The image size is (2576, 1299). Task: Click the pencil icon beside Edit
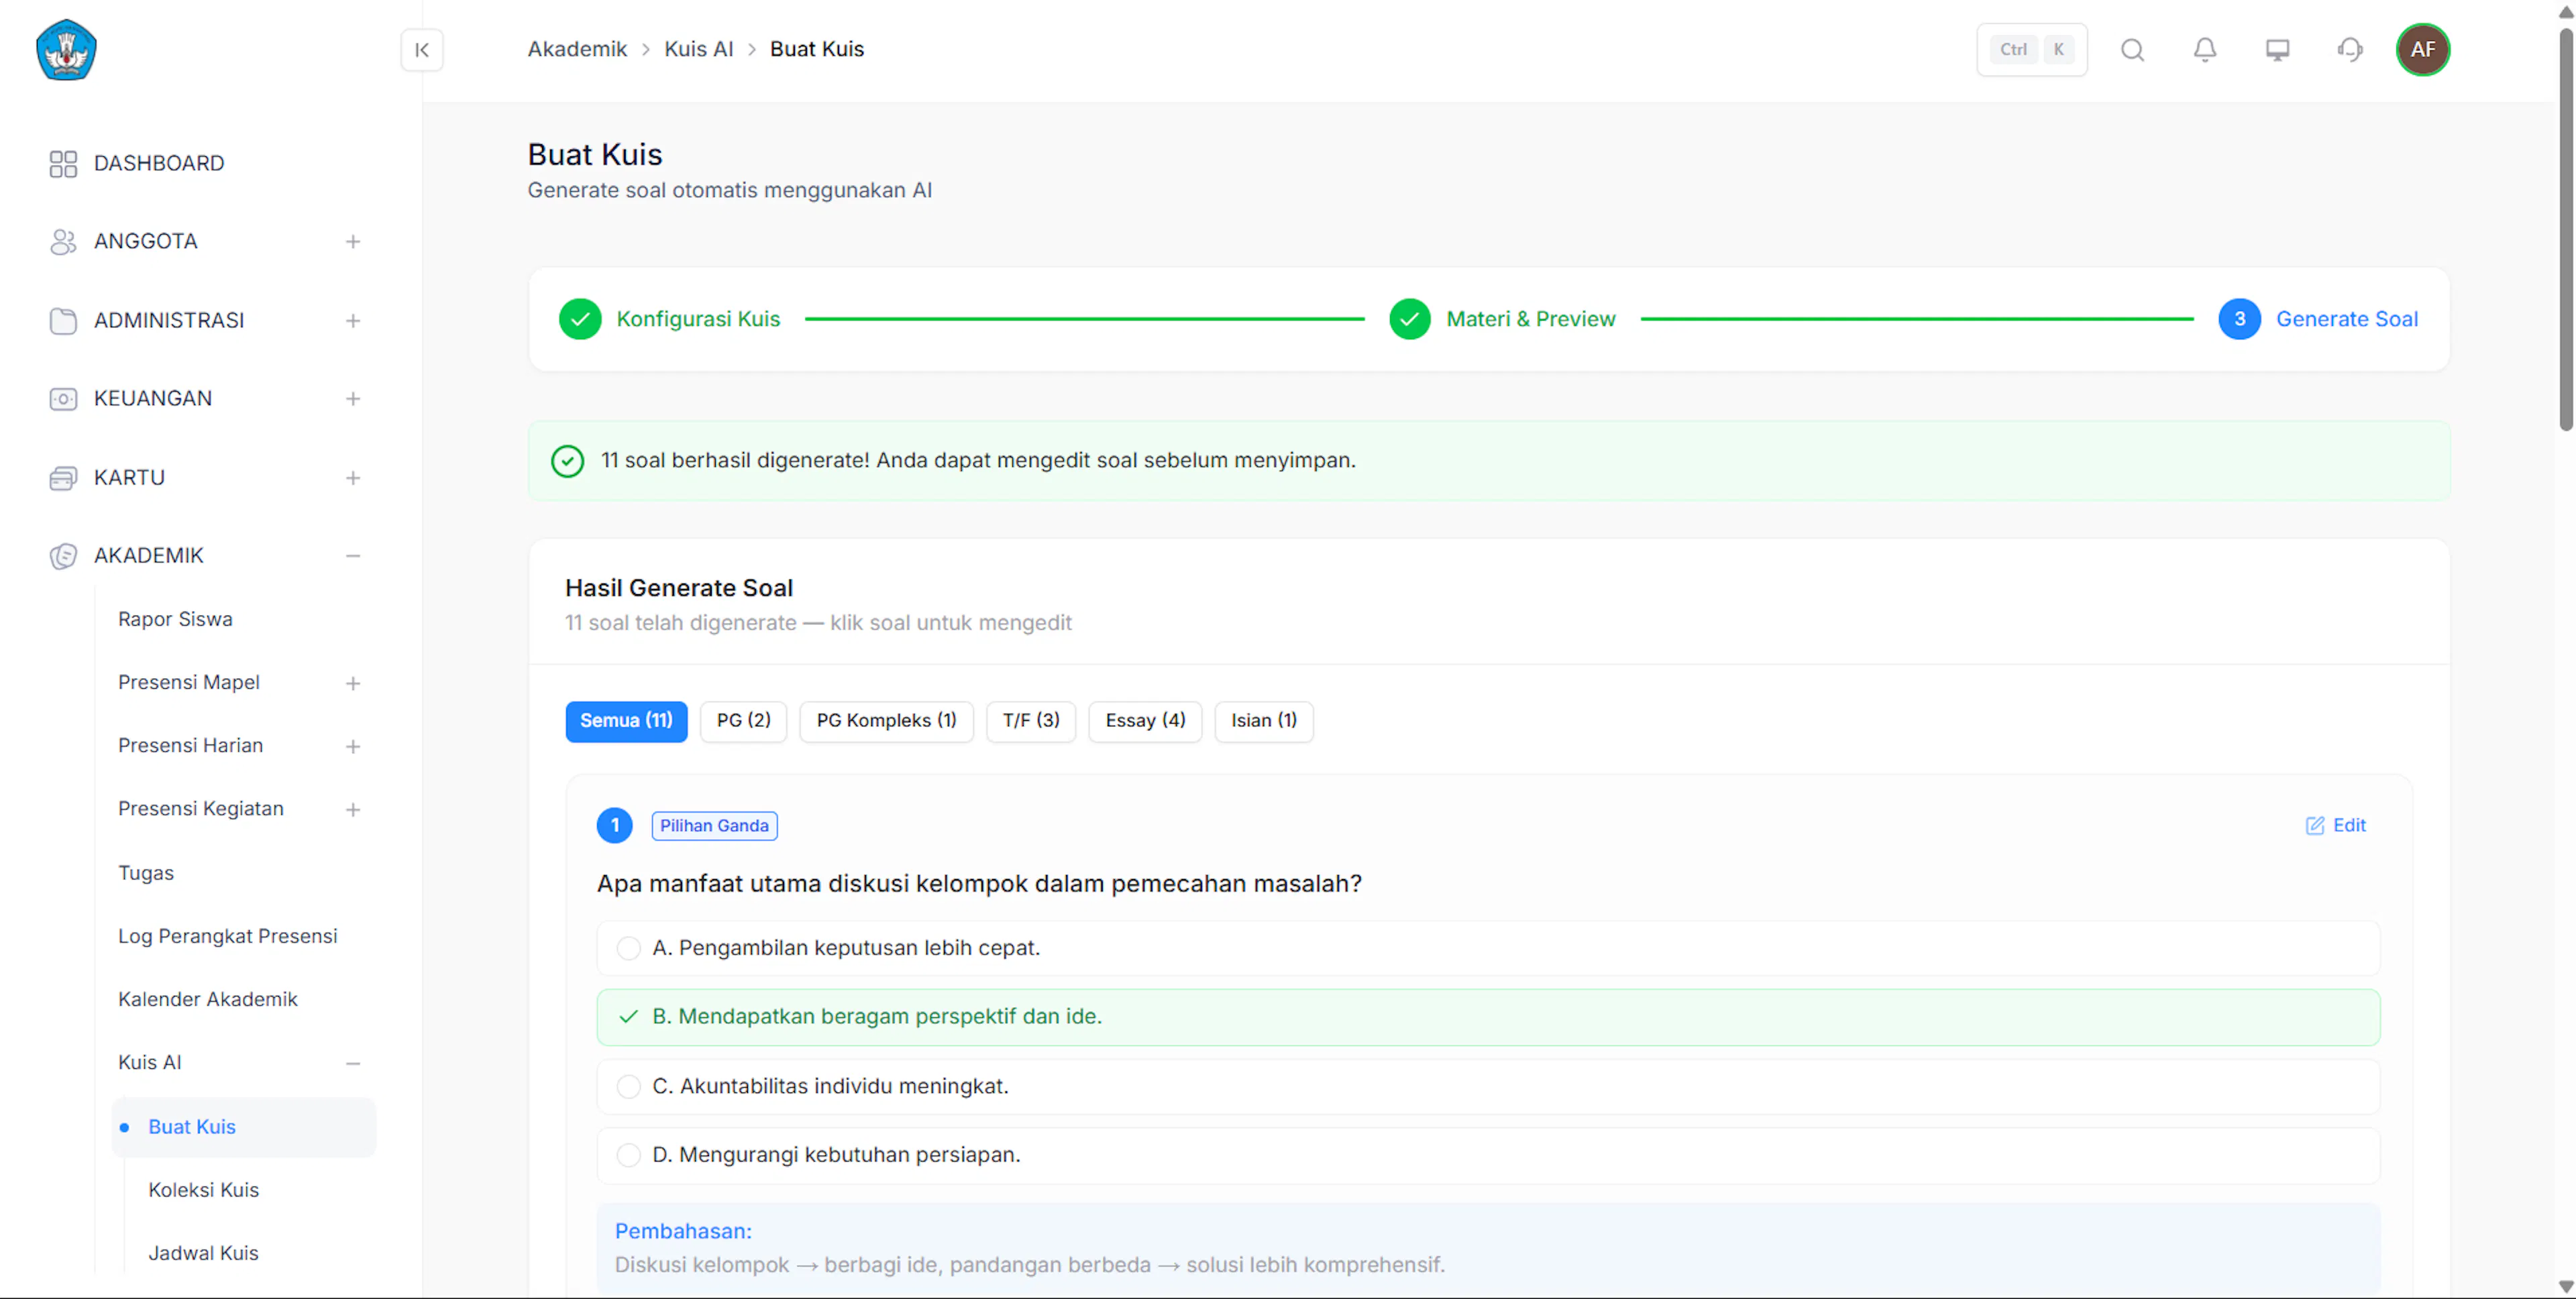pos(2314,825)
